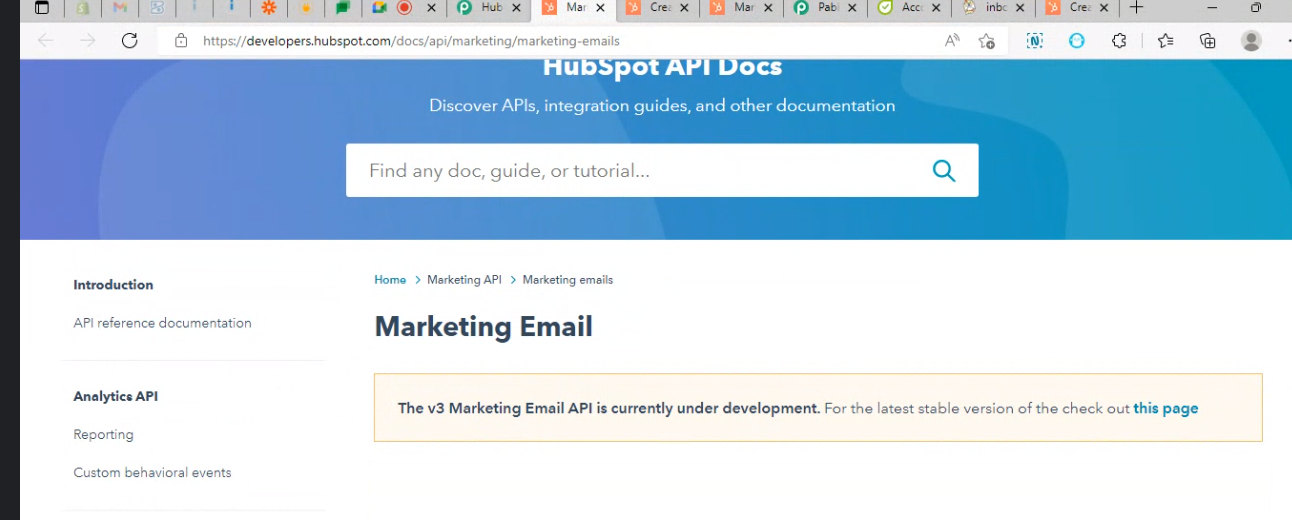The height and width of the screenshot is (520, 1292).
Task: Switch to the pinned Shopify tab
Action: [x=84, y=8]
